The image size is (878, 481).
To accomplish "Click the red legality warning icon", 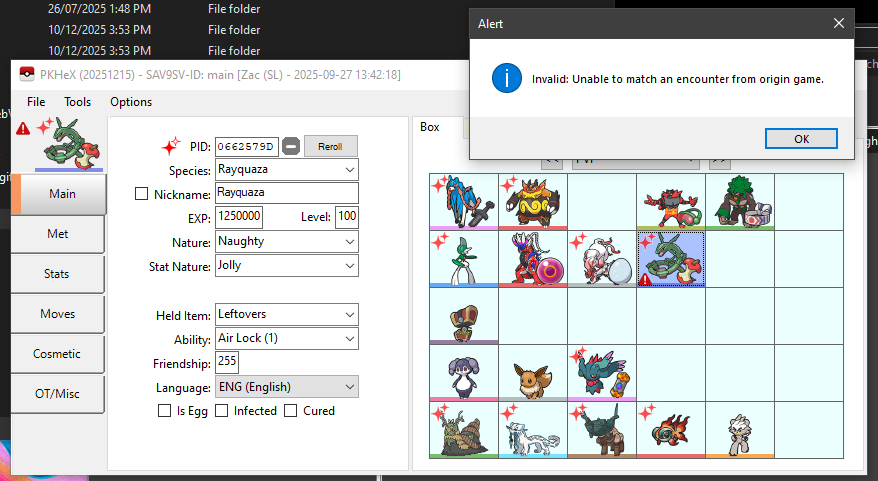I will [x=22, y=128].
